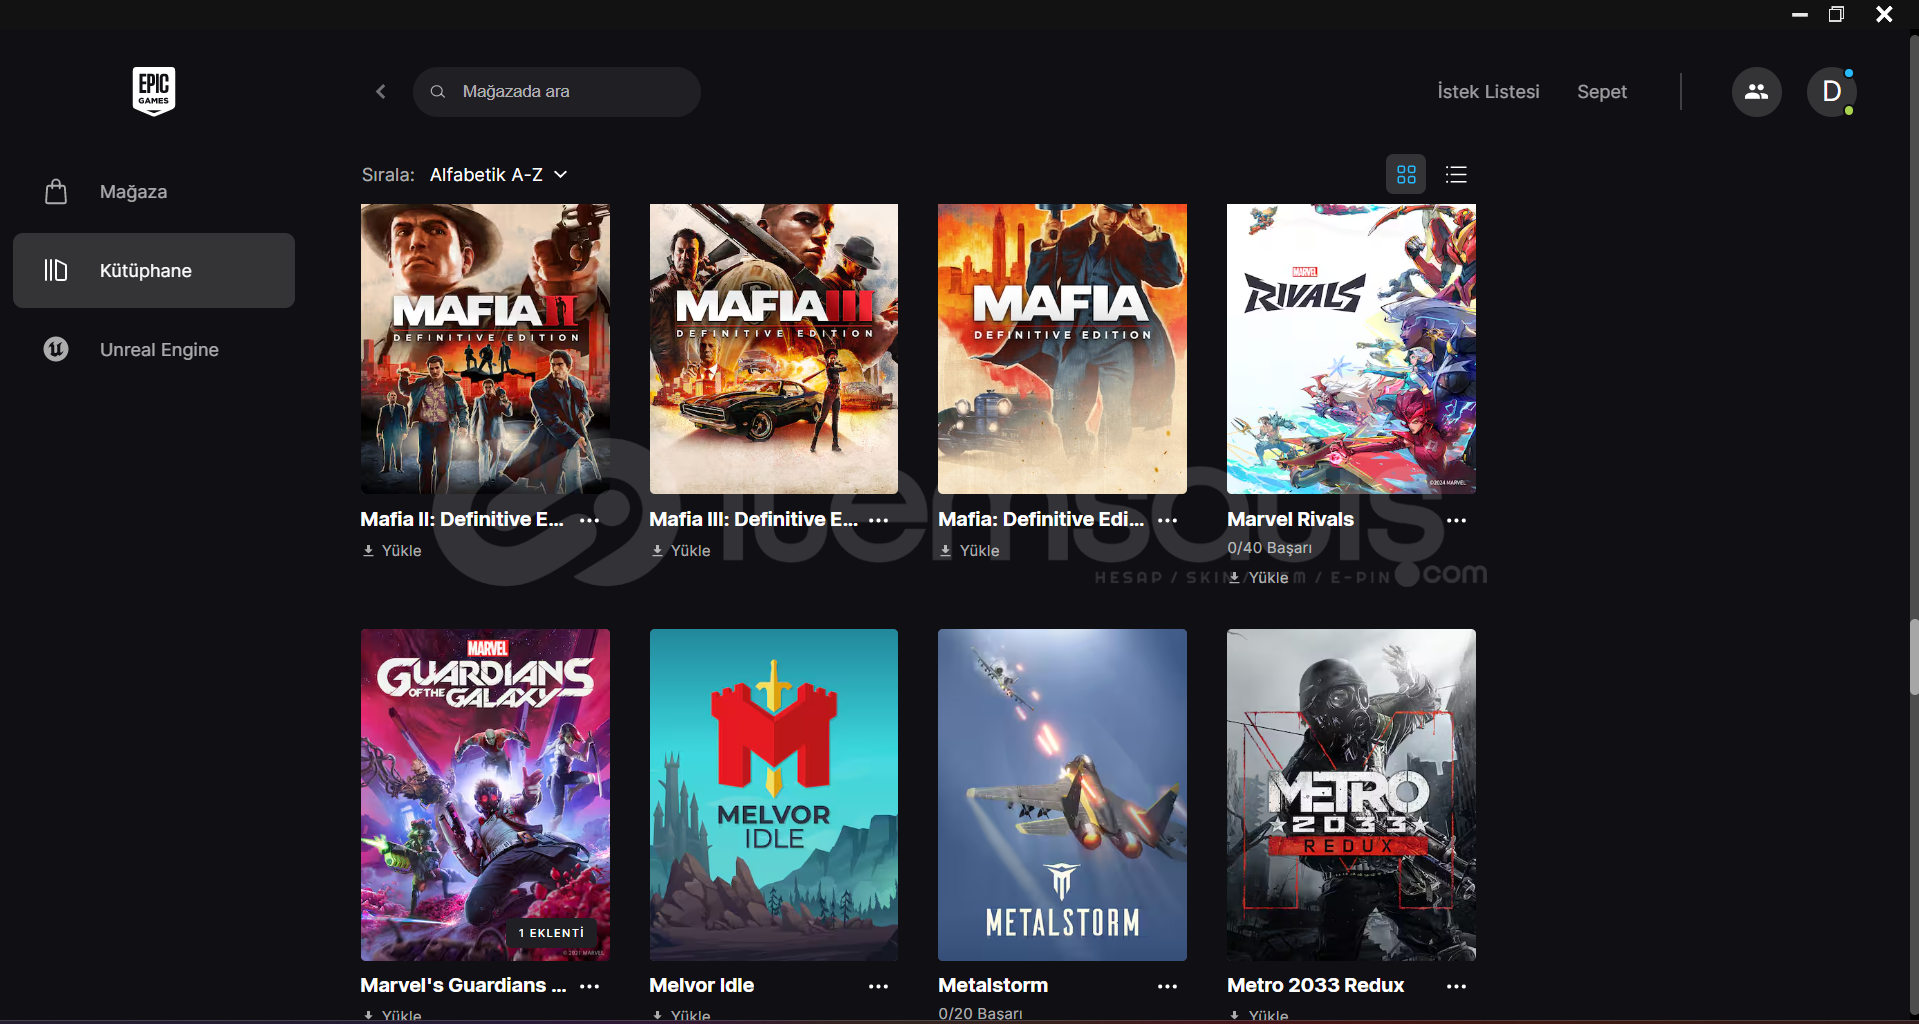Open the Sepet cart
The image size is (1919, 1024).
coord(1602,92)
